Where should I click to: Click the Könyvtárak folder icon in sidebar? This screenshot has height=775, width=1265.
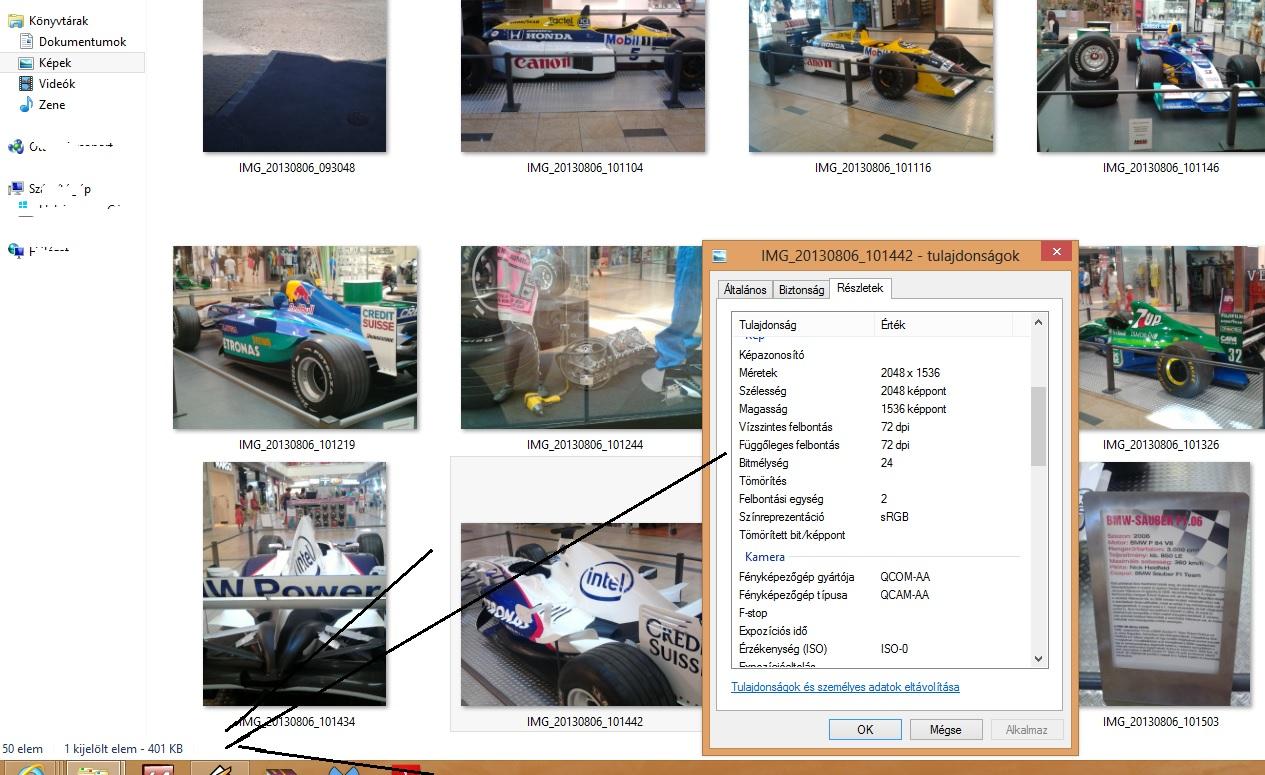pos(15,20)
